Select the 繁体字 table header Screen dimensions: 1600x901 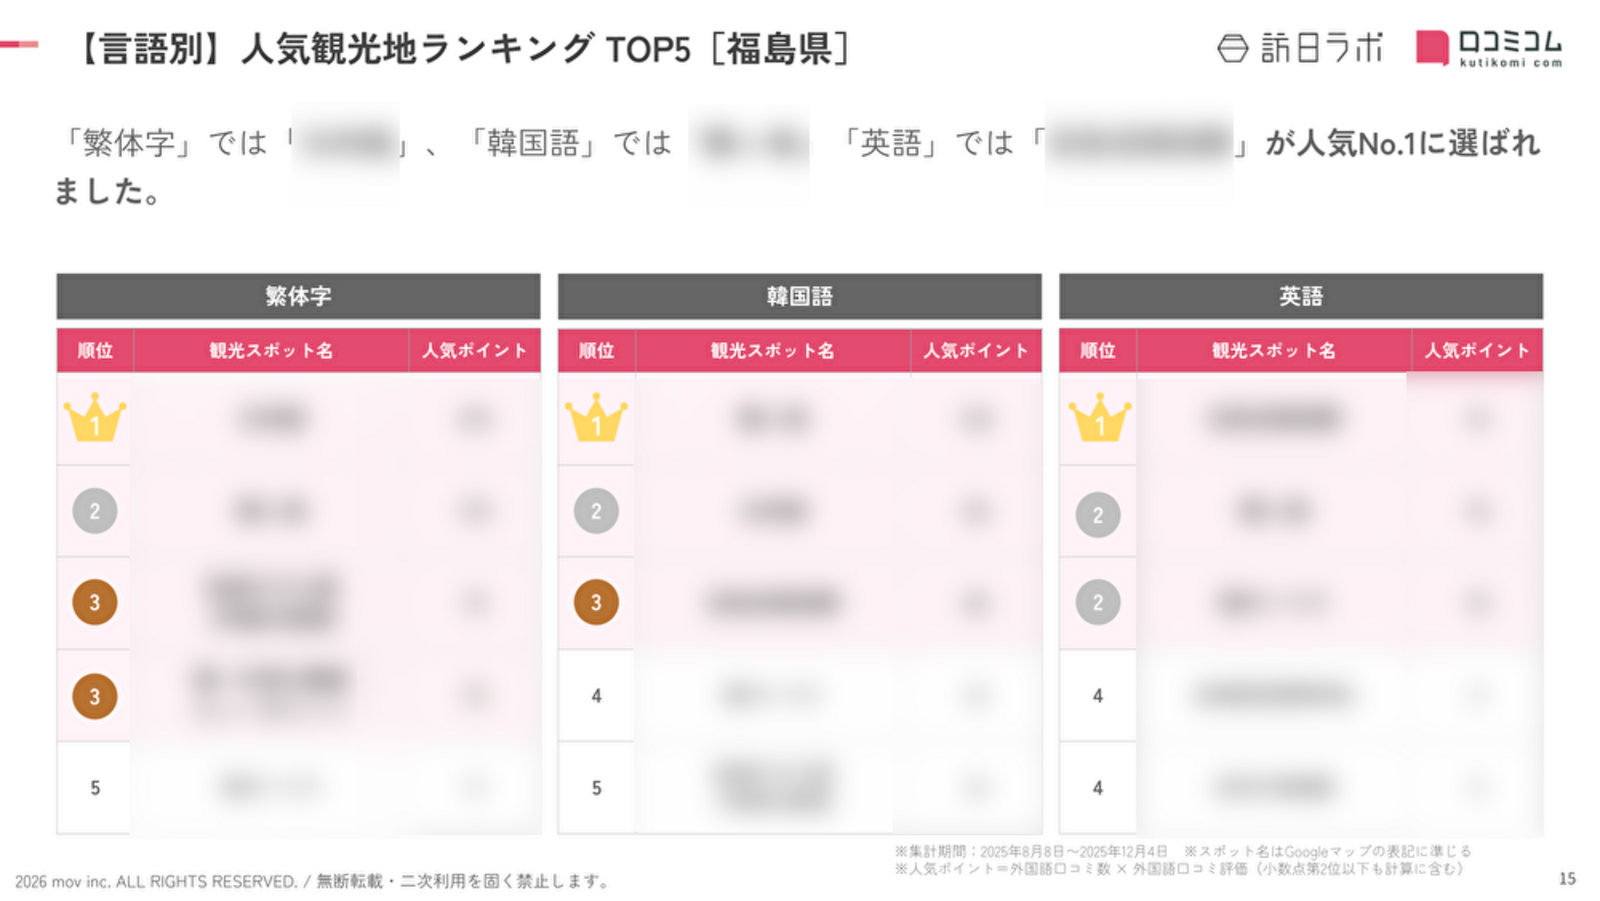click(298, 296)
